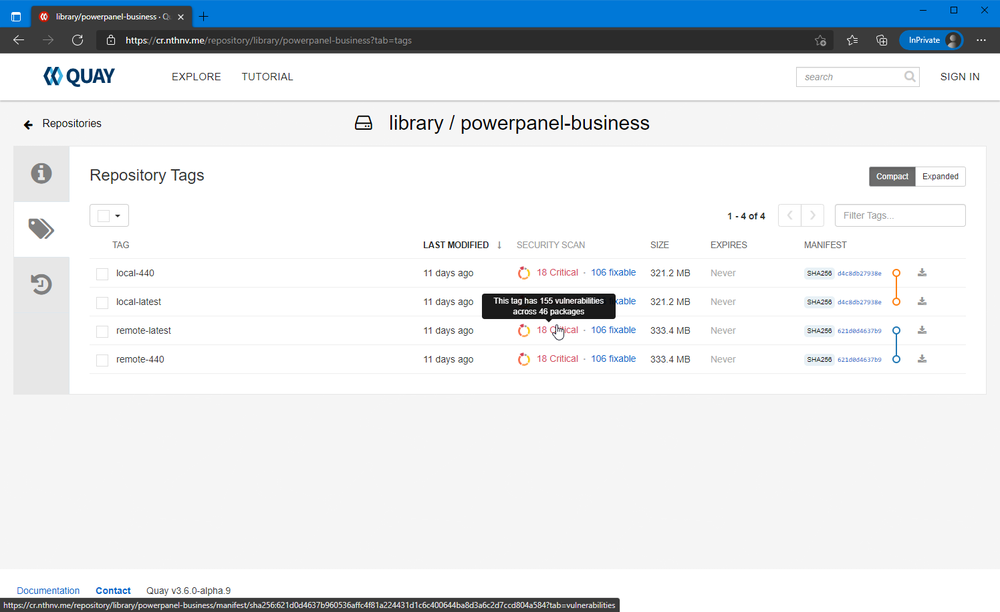Open the Explore menu item
The height and width of the screenshot is (612, 1000).
click(196, 76)
